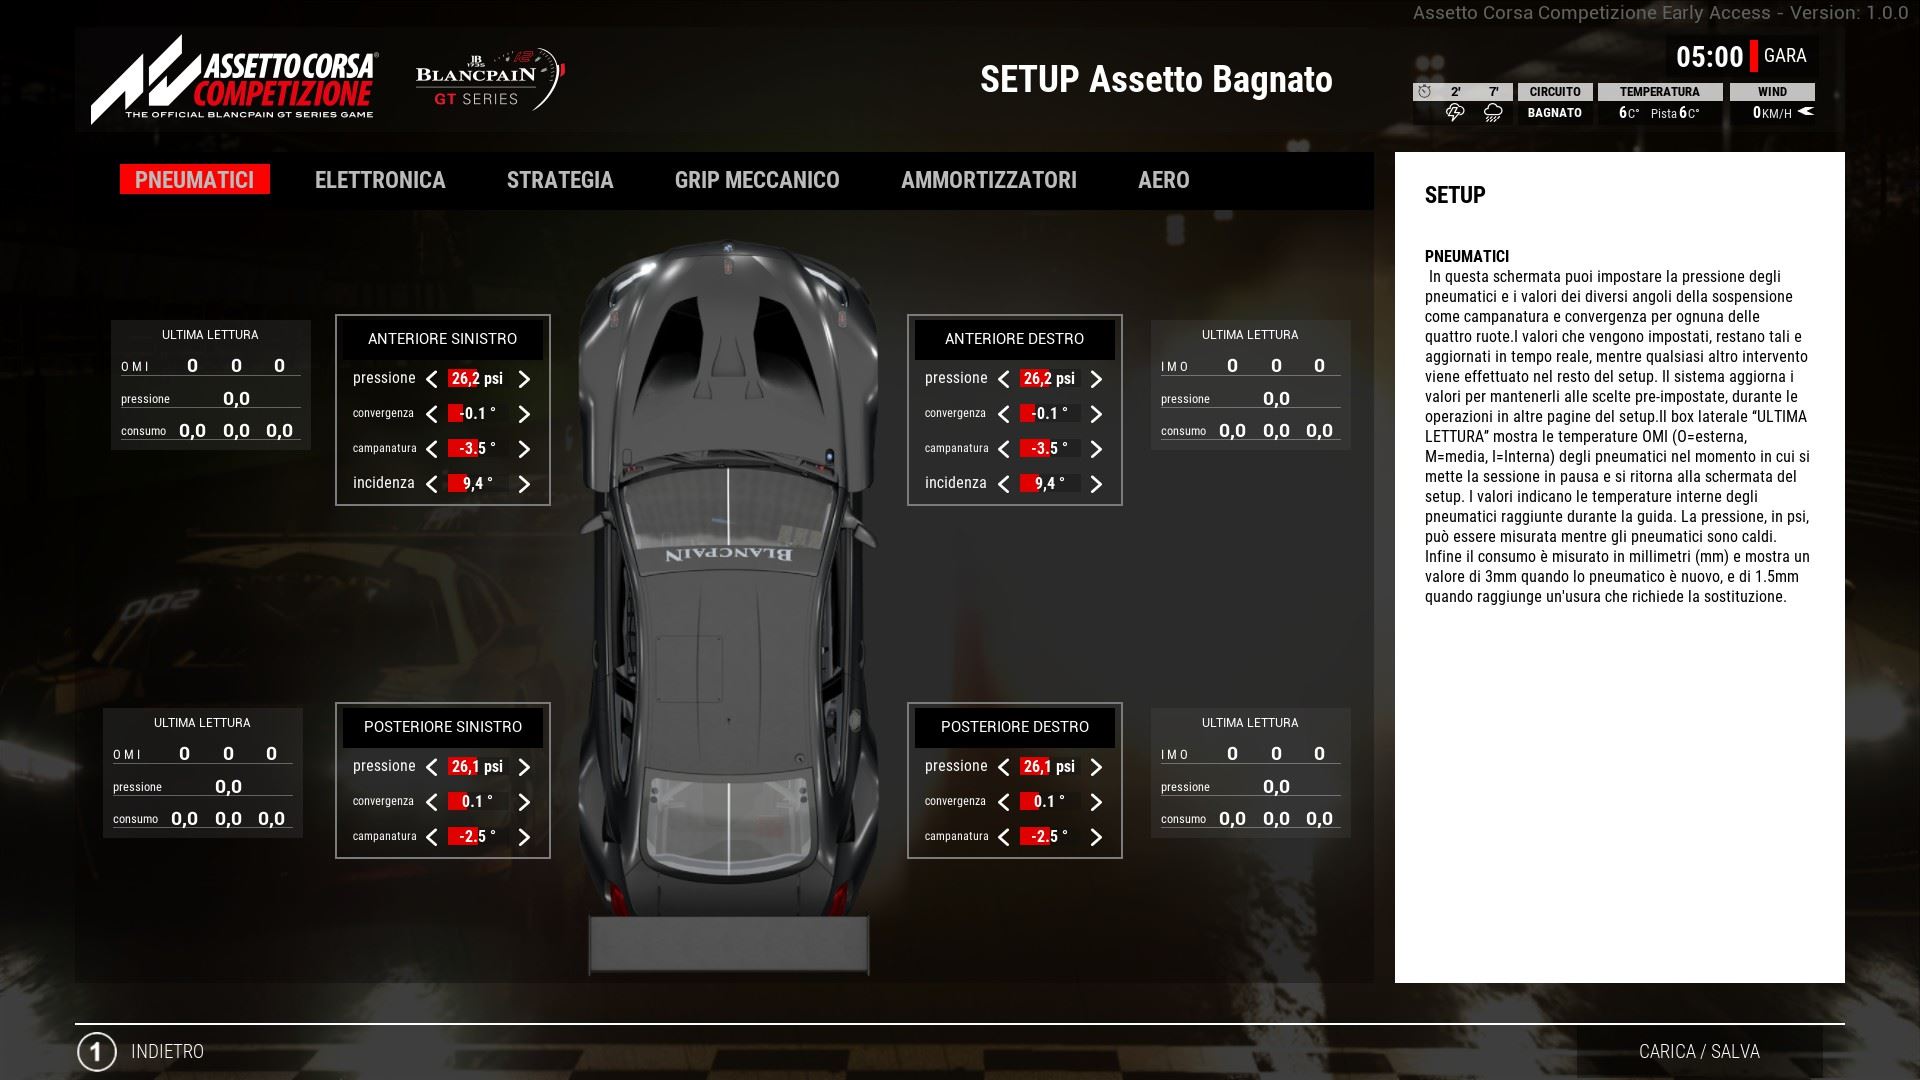Increase rear-left campanatura value
The height and width of the screenshot is (1080, 1920).
(x=524, y=837)
